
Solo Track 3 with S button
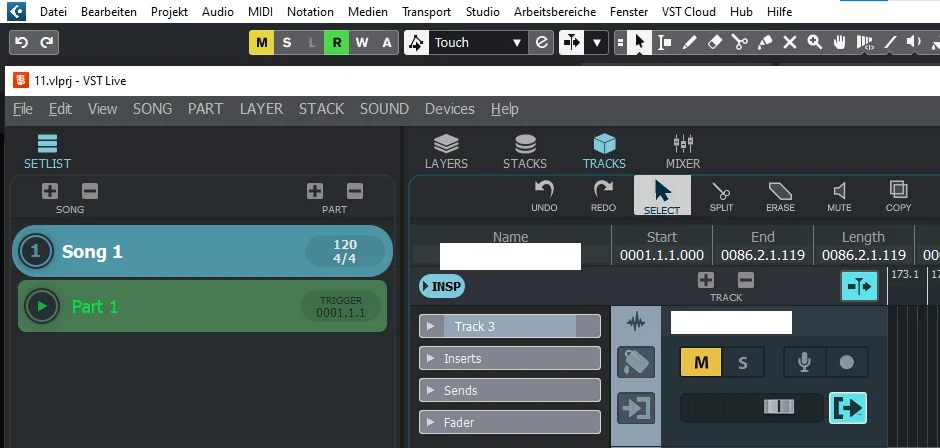[743, 362]
